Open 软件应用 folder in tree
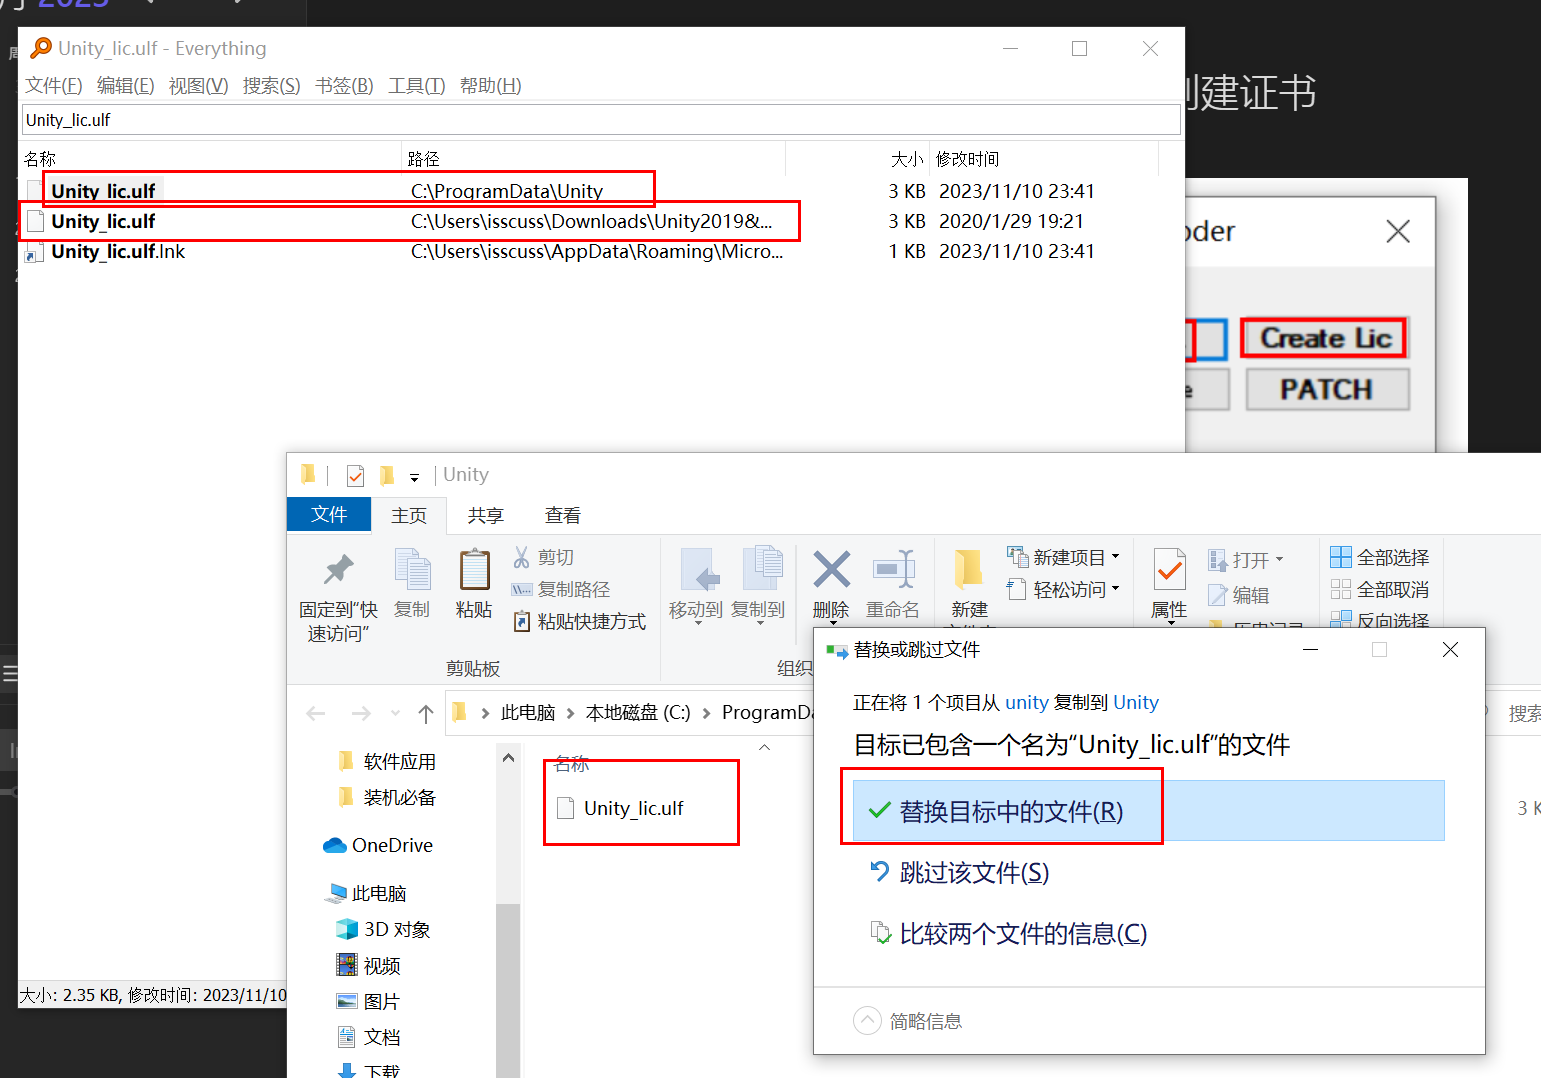The image size is (1541, 1078). click(387, 761)
